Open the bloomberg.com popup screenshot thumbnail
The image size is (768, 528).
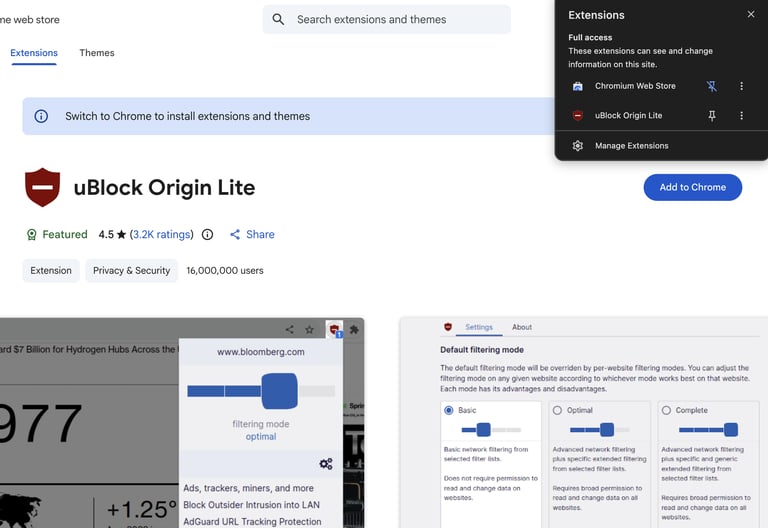coord(182,423)
